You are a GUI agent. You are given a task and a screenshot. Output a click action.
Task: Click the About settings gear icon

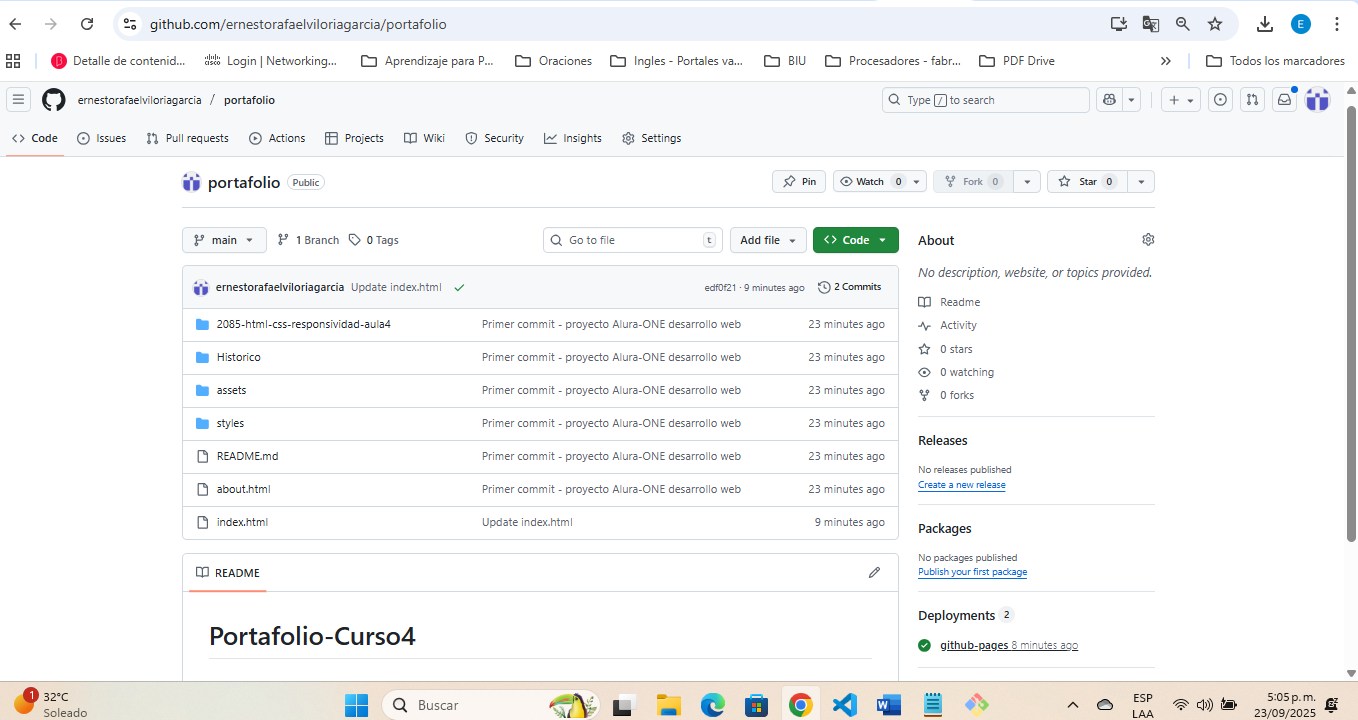[x=1148, y=240]
